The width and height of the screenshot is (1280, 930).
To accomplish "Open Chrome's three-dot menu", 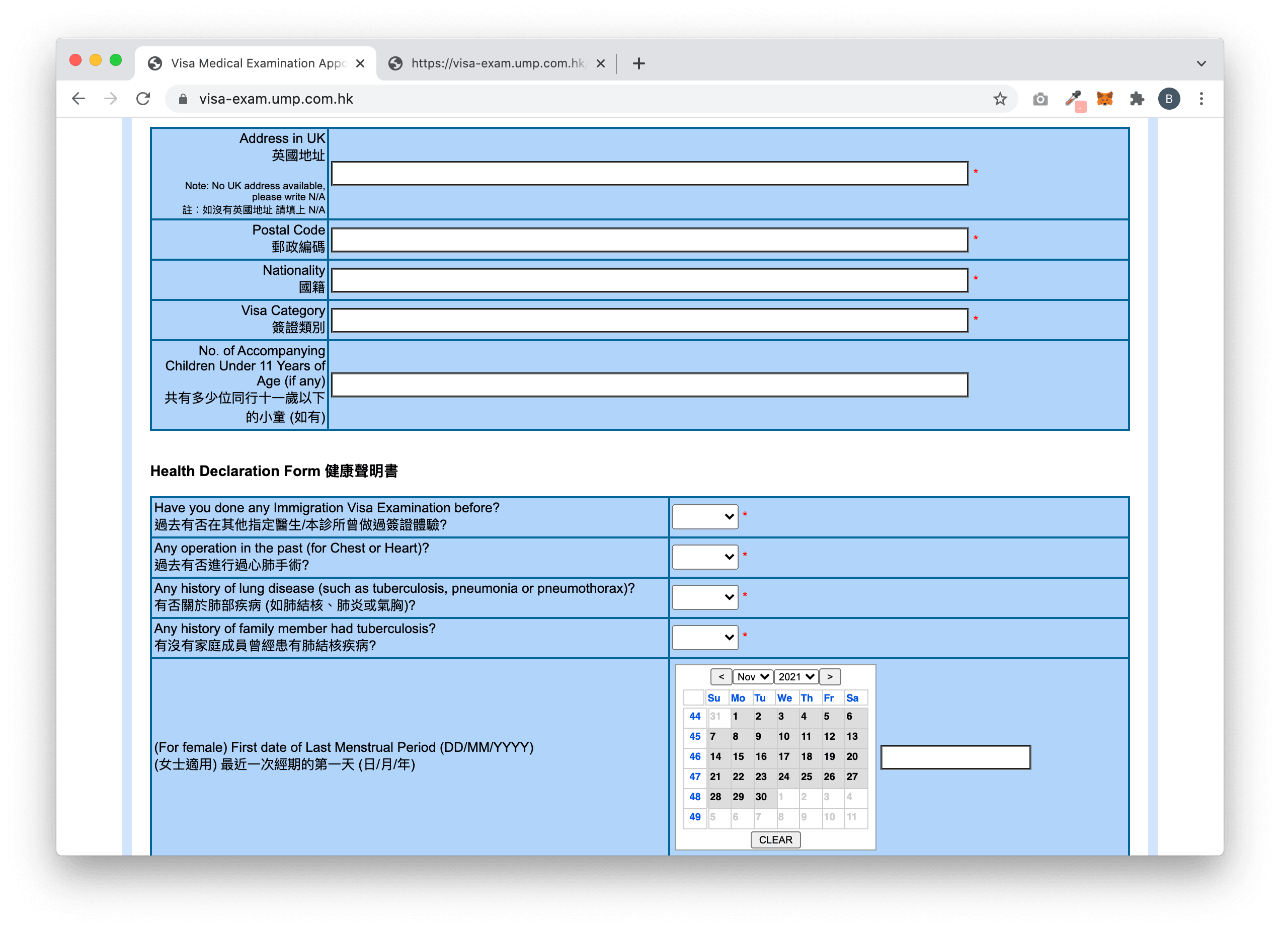I will pyautogui.click(x=1201, y=99).
